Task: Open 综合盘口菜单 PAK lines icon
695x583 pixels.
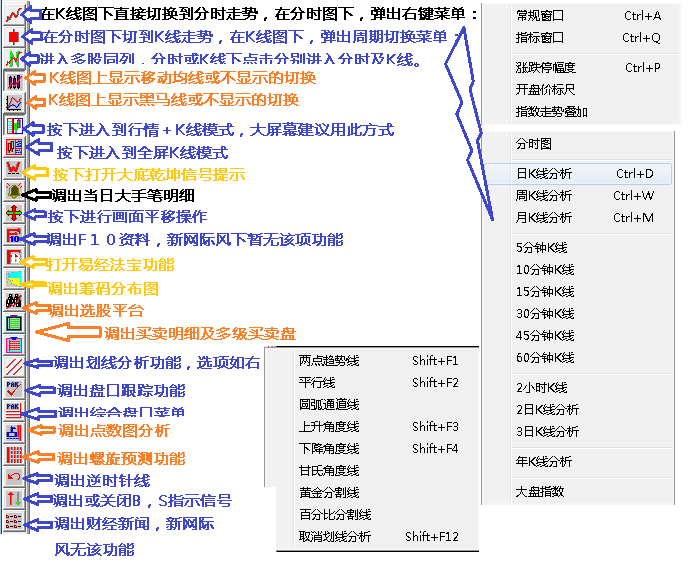Action: click(x=14, y=411)
